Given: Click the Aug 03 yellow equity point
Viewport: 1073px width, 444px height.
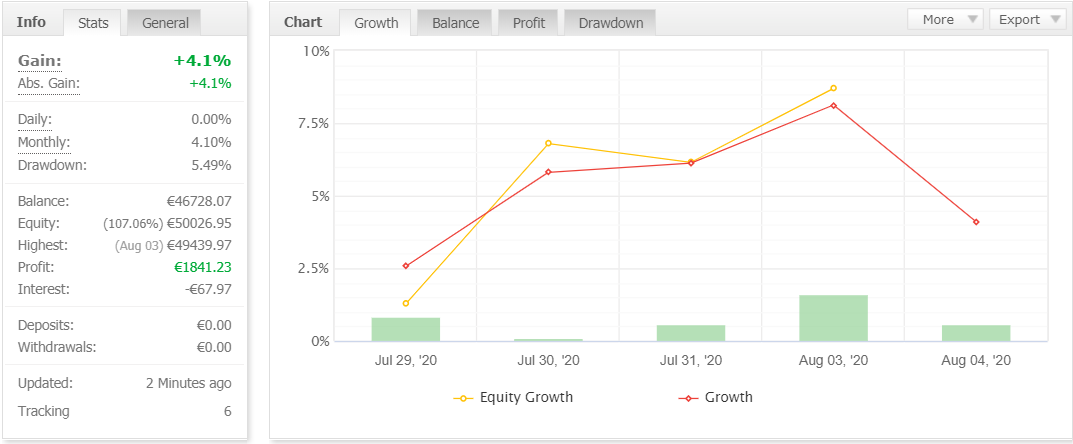Looking at the screenshot, I should click(833, 88).
